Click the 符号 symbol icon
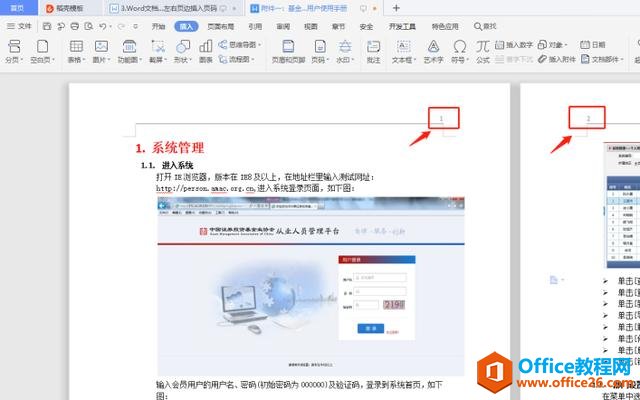The height and width of the screenshot is (400, 640). coord(460,46)
